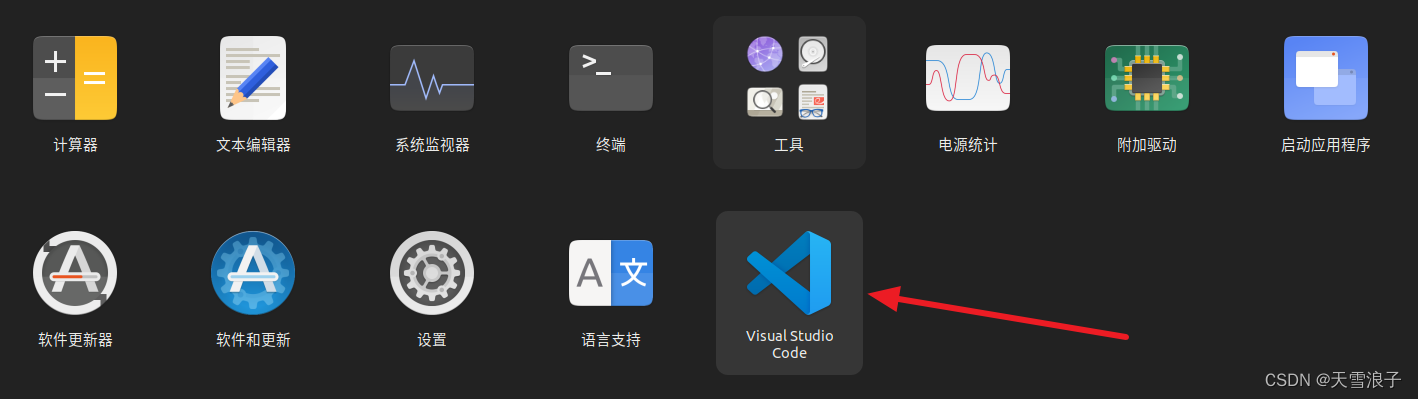Open Startup Applications (启动应用程序) icon
This screenshot has width=1418, height=399.
[x=1325, y=78]
